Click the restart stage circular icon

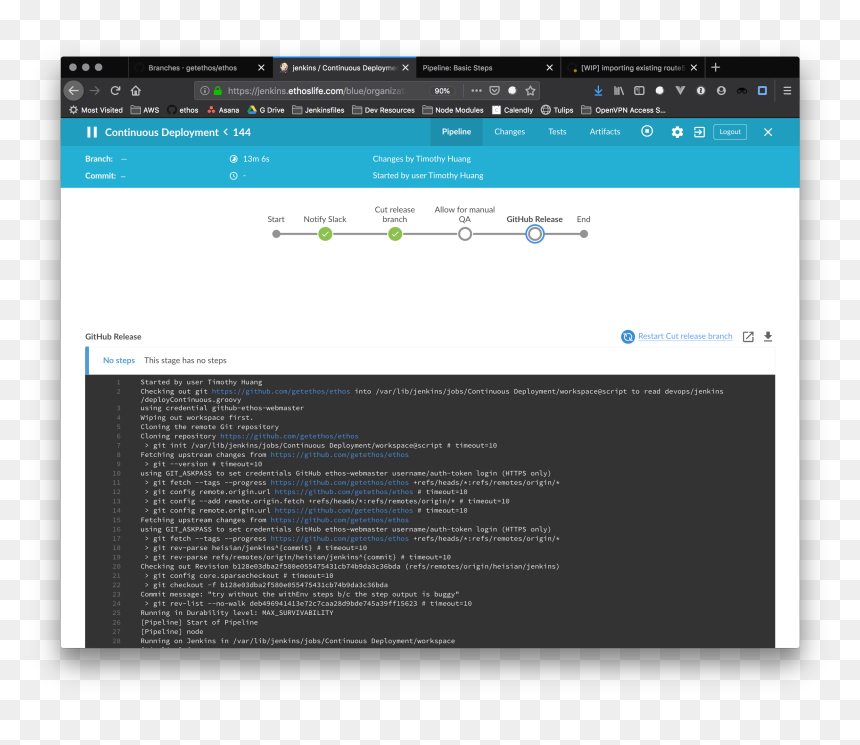tap(627, 337)
